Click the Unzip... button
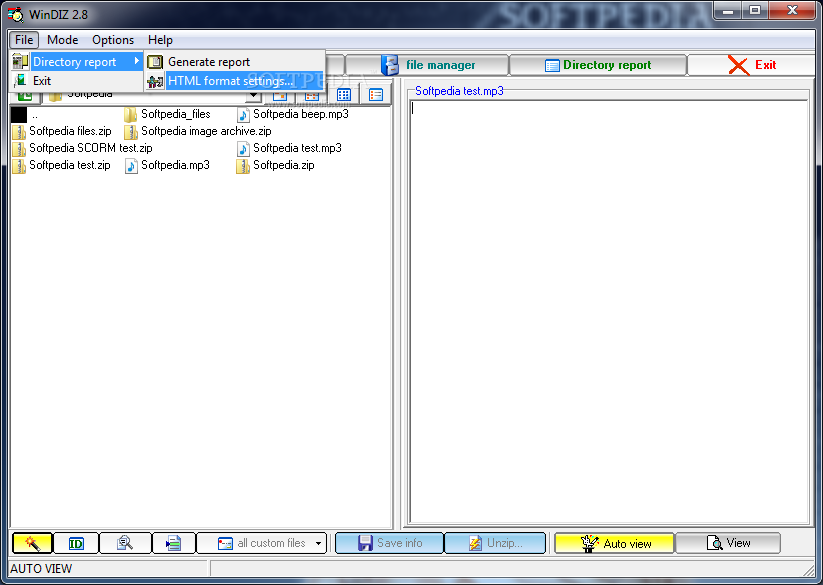Image resolution: width=823 pixels, height=585 pixels. pos(495,543)
